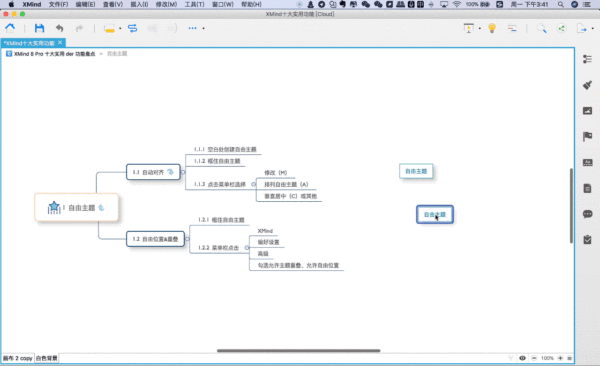This screenshot has height=366, width=600.
Task: Open the Task Info clipboard panel
Action: point(587,240)
